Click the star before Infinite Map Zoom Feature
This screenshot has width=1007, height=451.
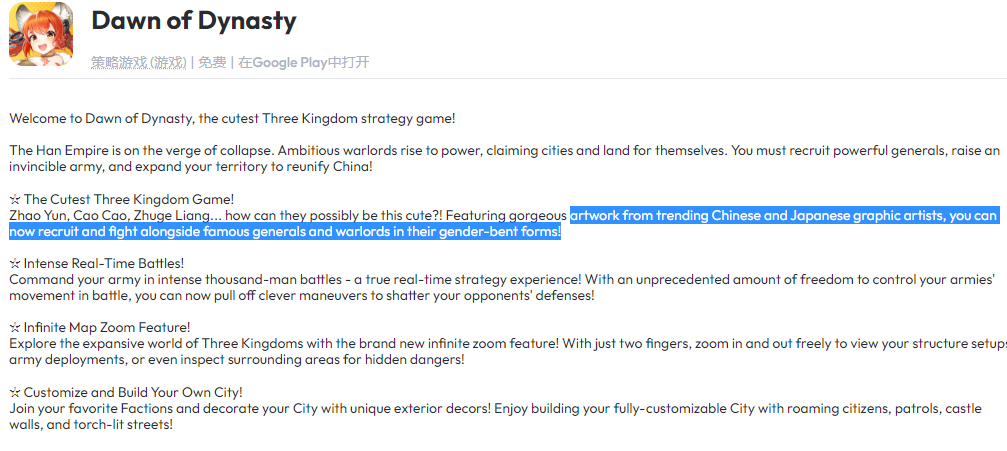(14, 327)
